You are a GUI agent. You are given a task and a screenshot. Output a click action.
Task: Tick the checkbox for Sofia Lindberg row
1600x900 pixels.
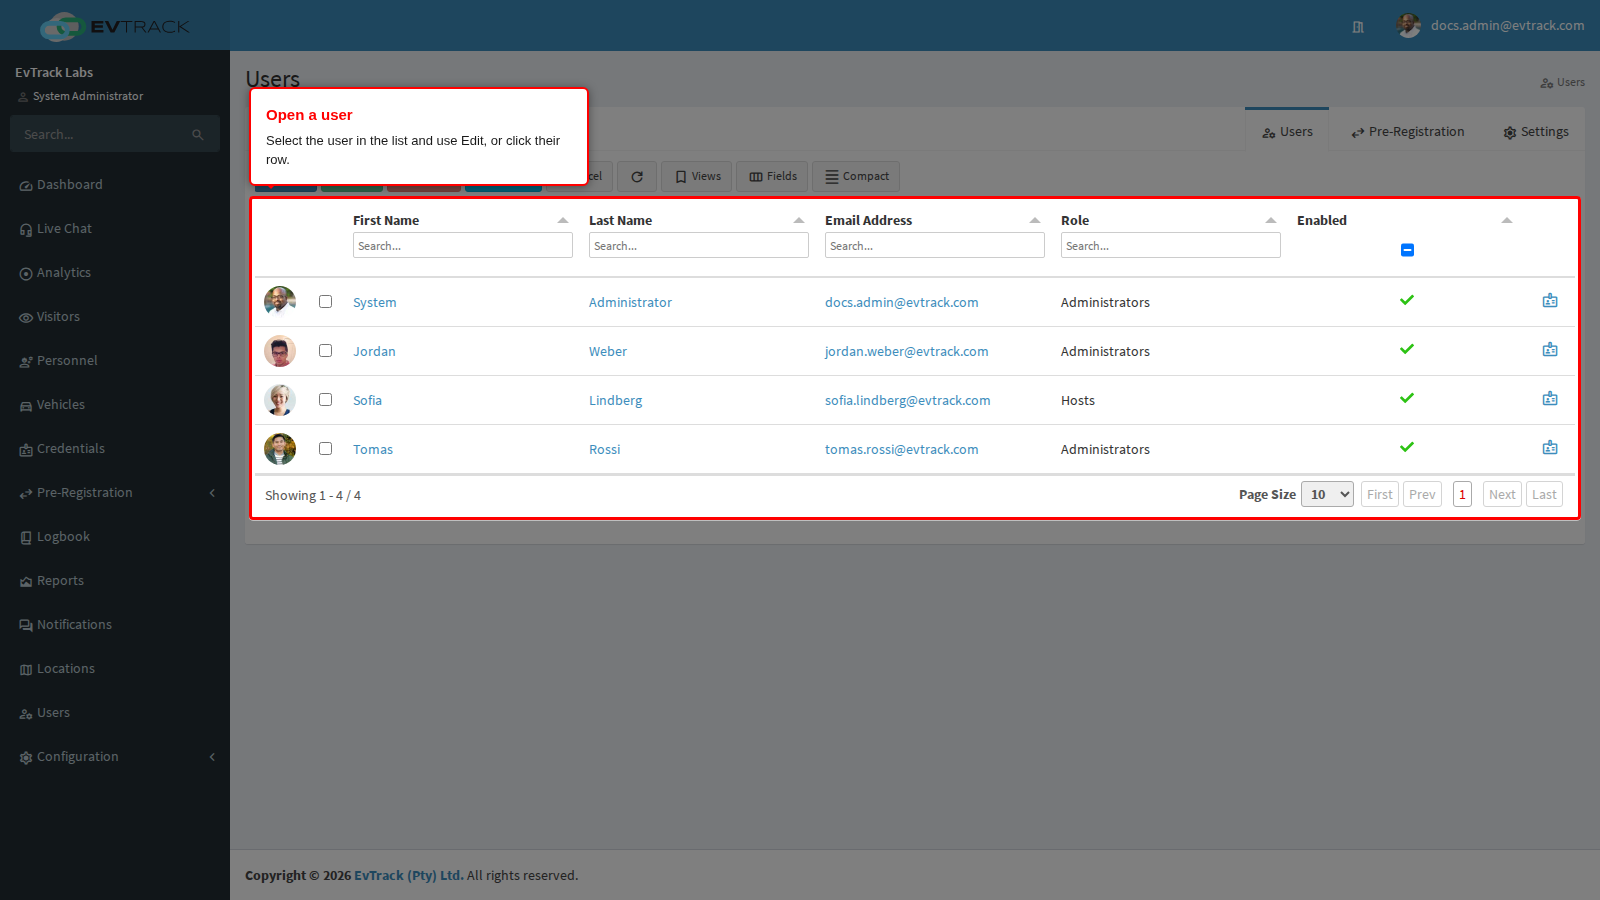tap(325, 399)
